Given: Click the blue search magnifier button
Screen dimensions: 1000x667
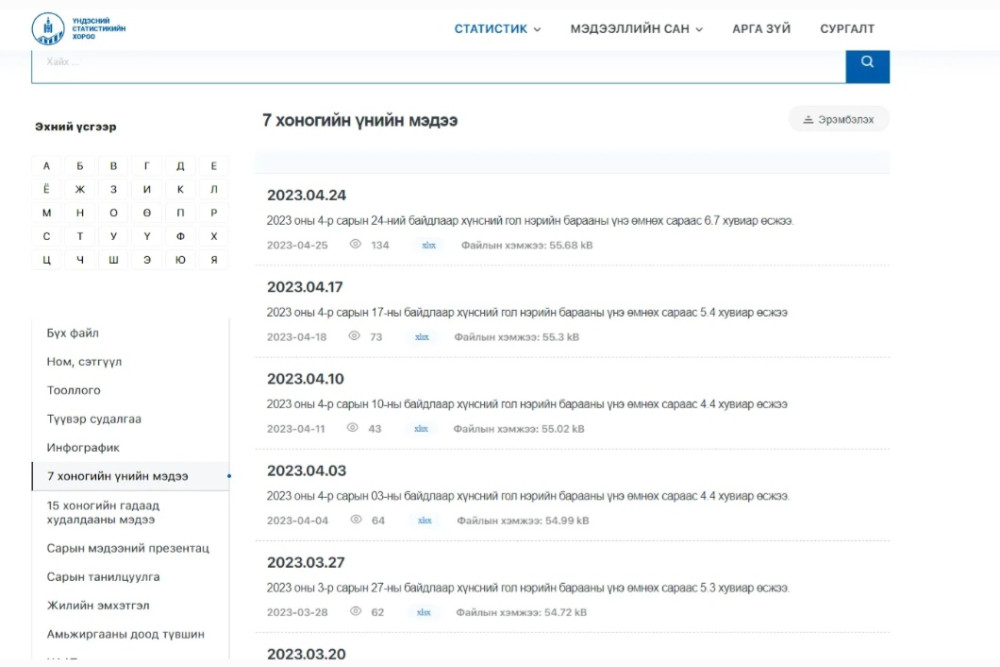Looking at the screenshot, I should (x=867, y=64).
